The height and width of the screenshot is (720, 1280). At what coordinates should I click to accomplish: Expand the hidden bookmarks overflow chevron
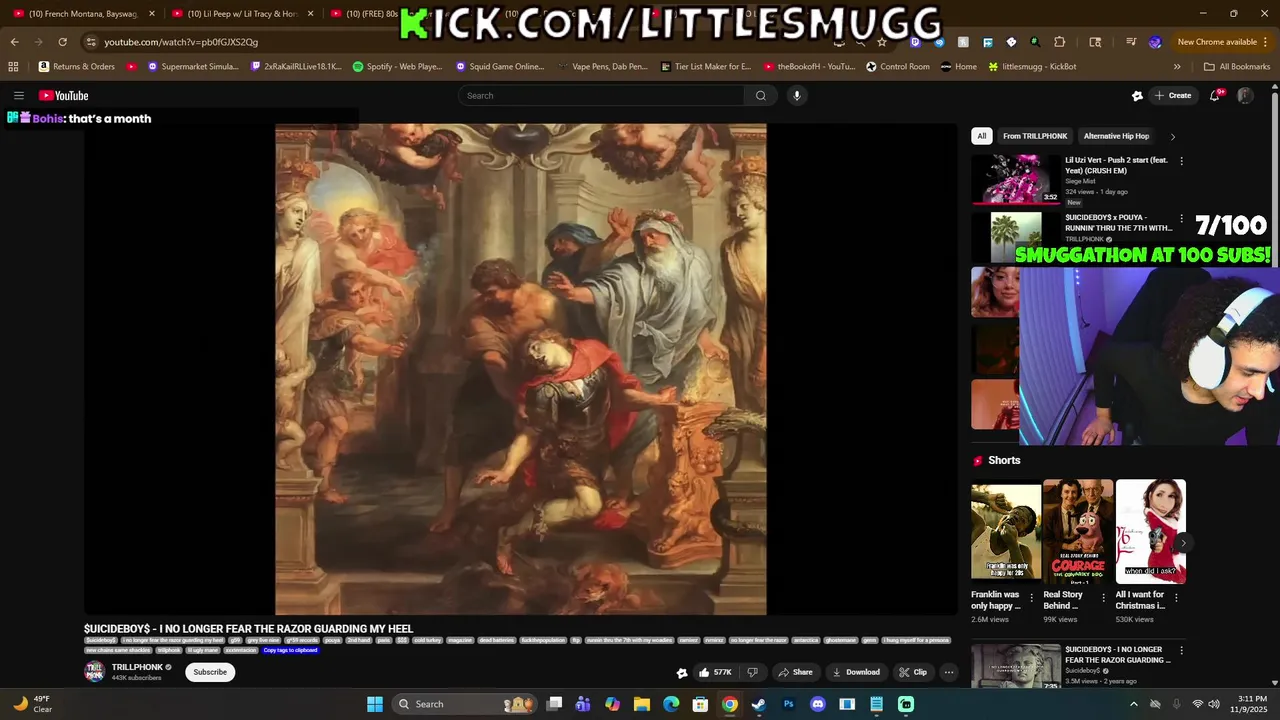(x=1177, y=67)
